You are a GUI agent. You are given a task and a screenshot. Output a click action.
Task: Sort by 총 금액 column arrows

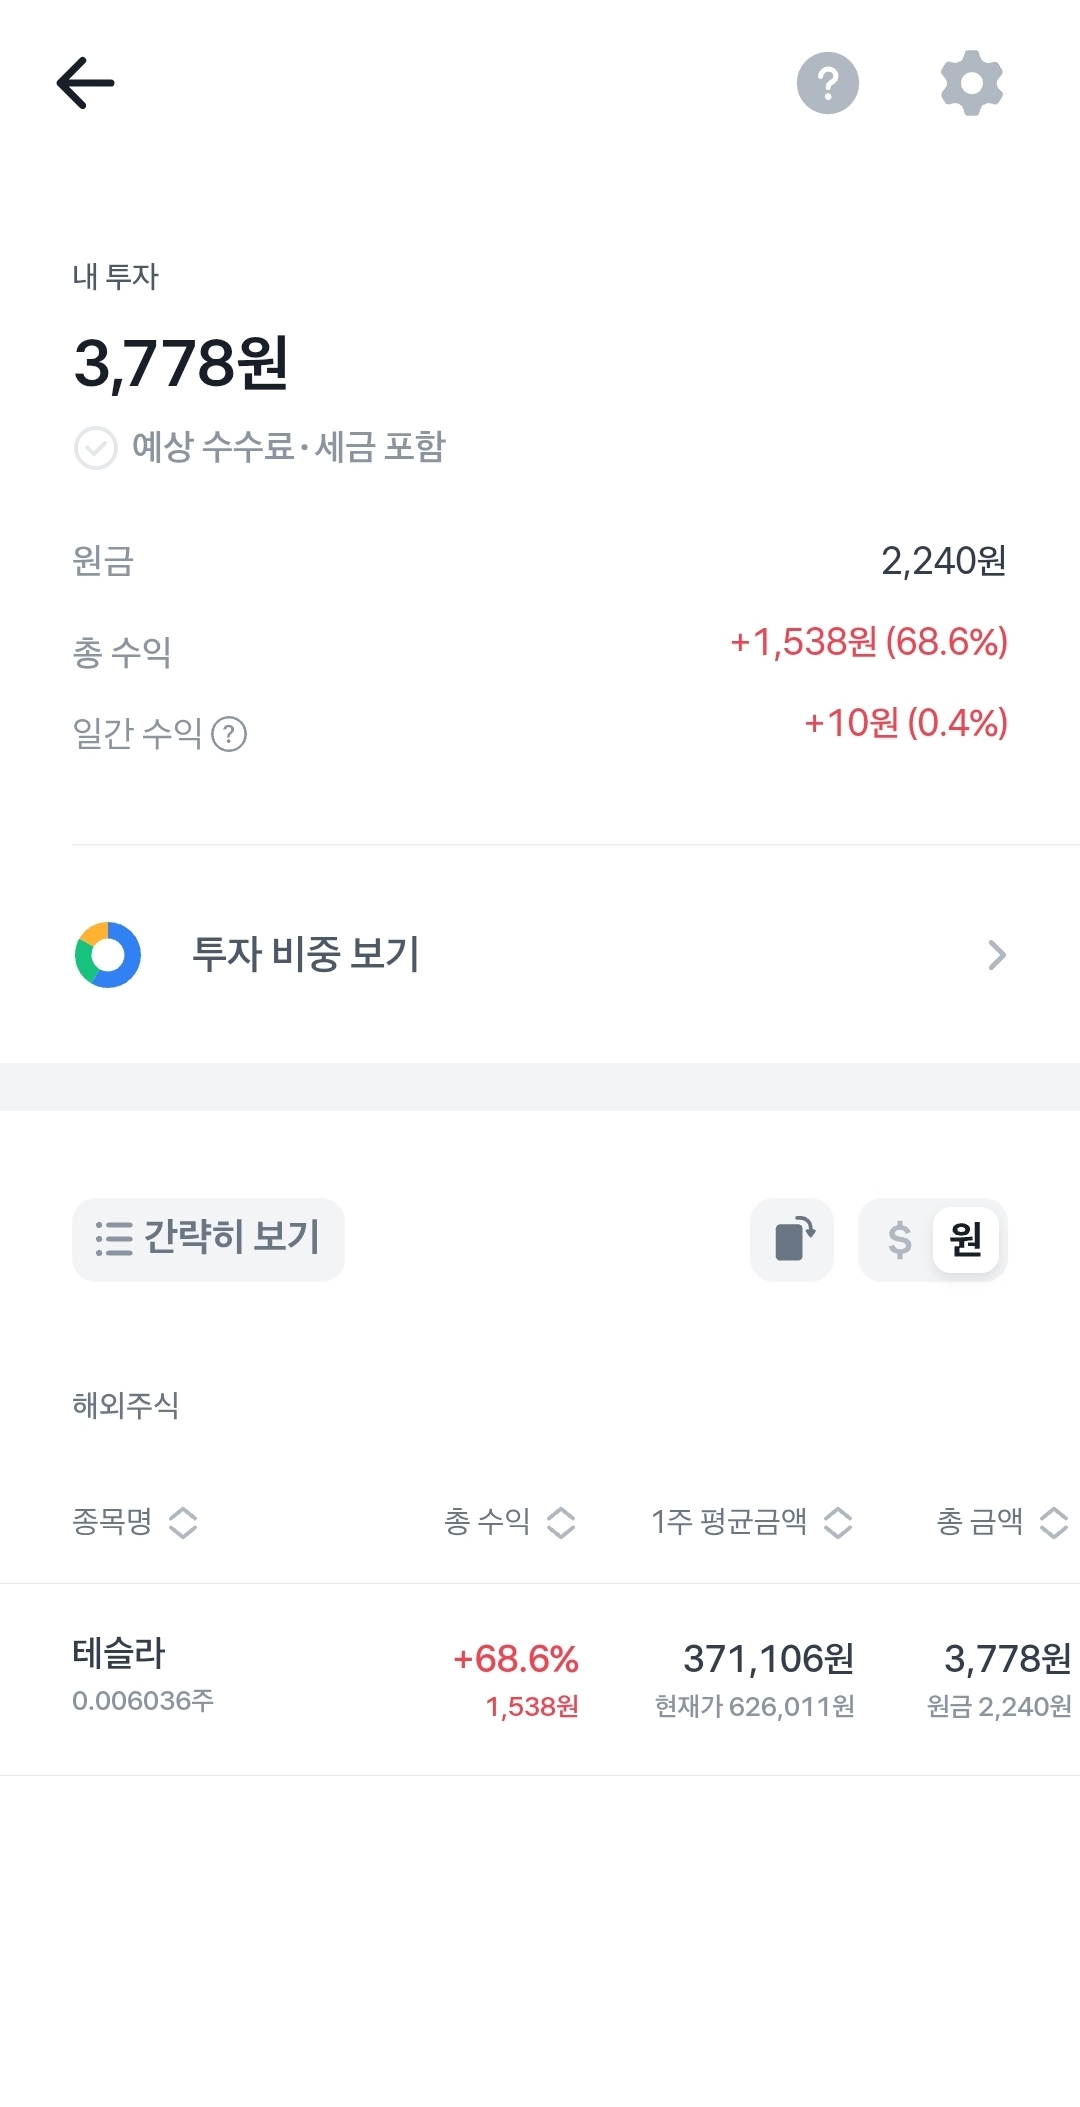click(x=1053, y=1523)
